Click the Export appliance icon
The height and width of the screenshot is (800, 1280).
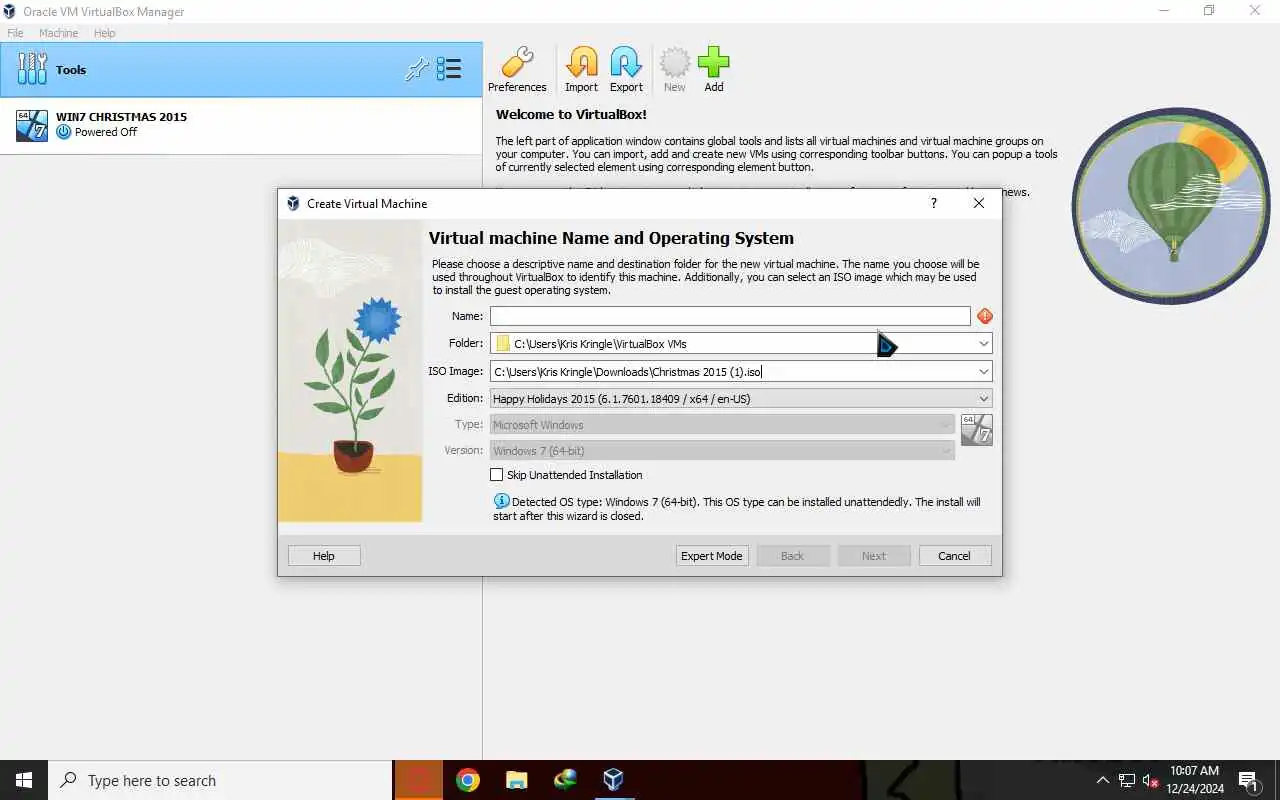click(626, 63)
